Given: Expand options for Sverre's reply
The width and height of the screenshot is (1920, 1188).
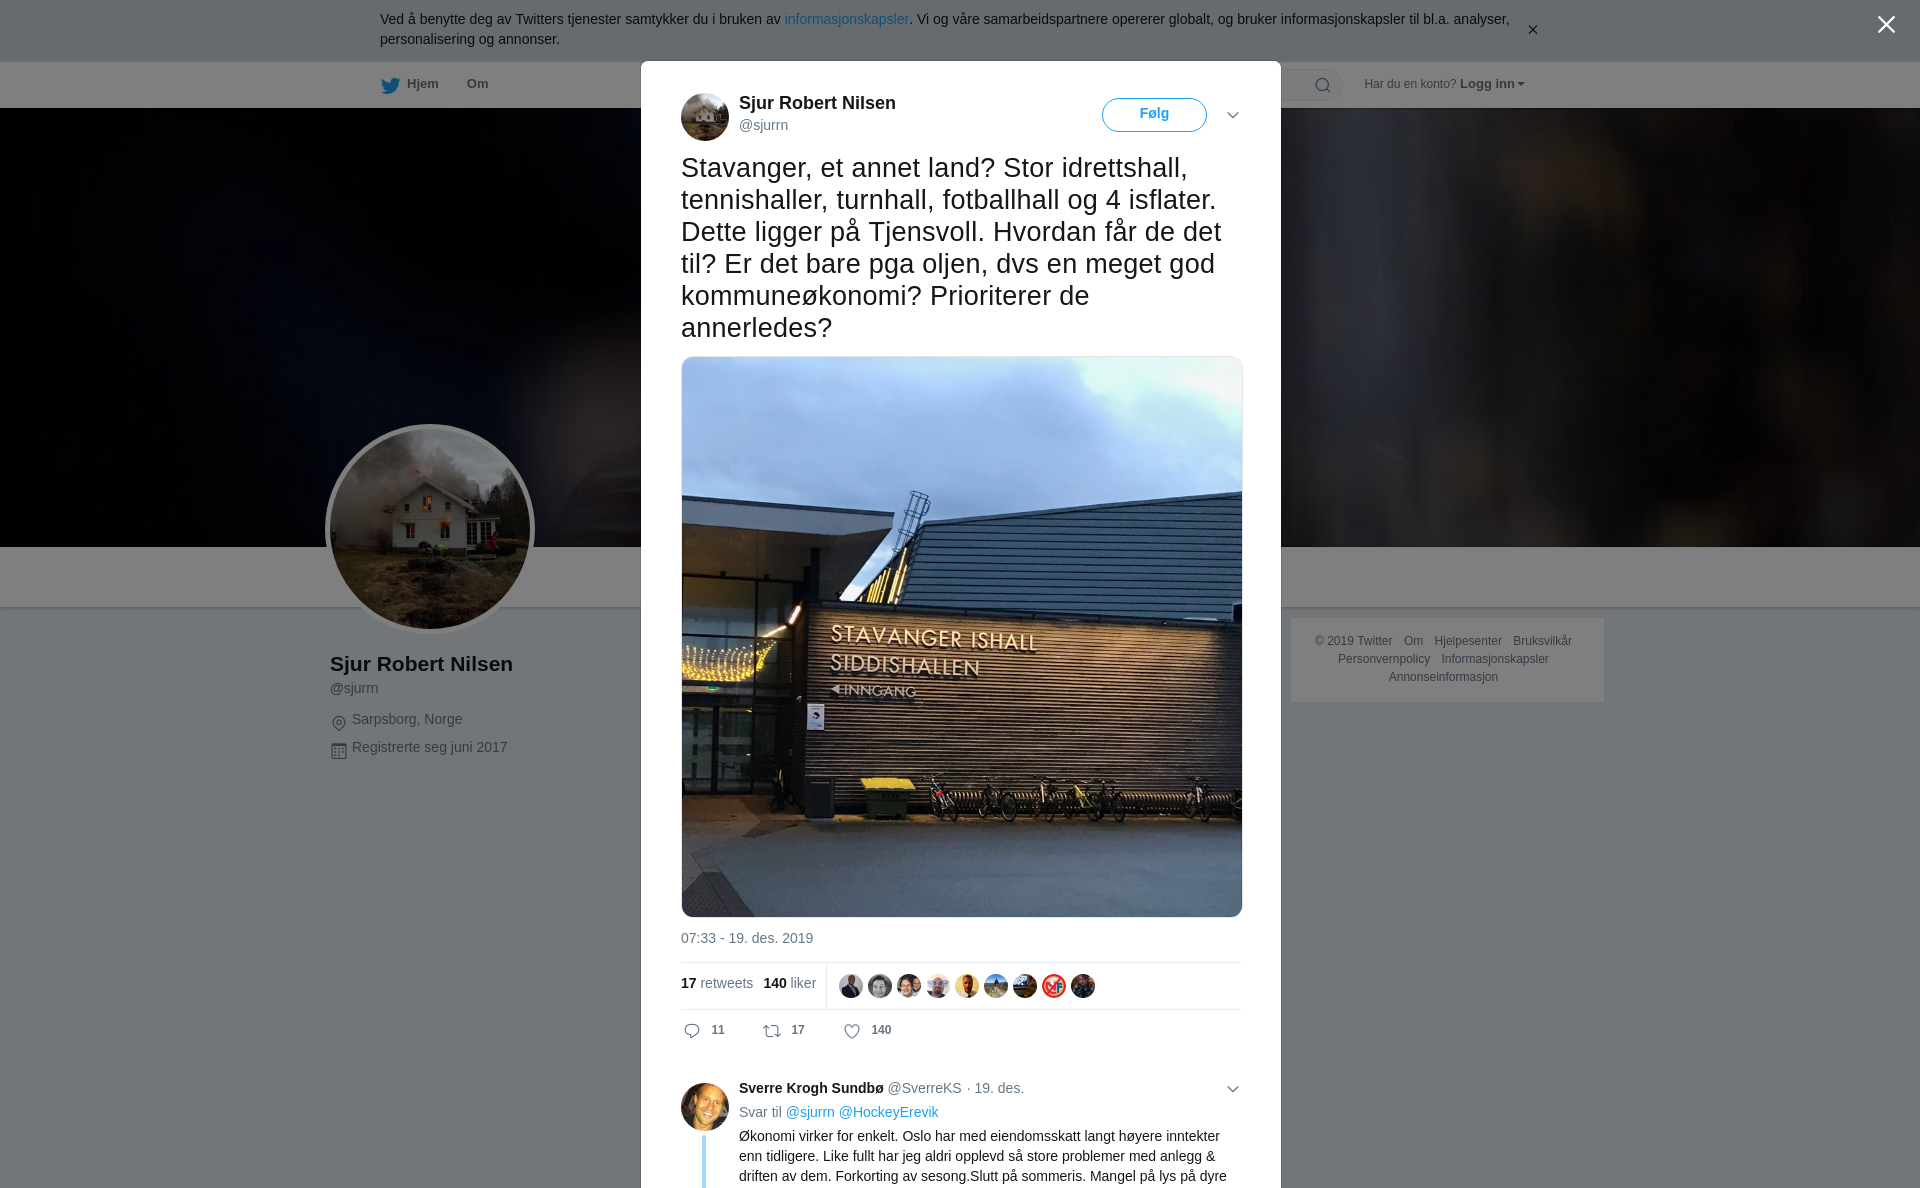Looking at the screenshot, I should (1233, 1089).
